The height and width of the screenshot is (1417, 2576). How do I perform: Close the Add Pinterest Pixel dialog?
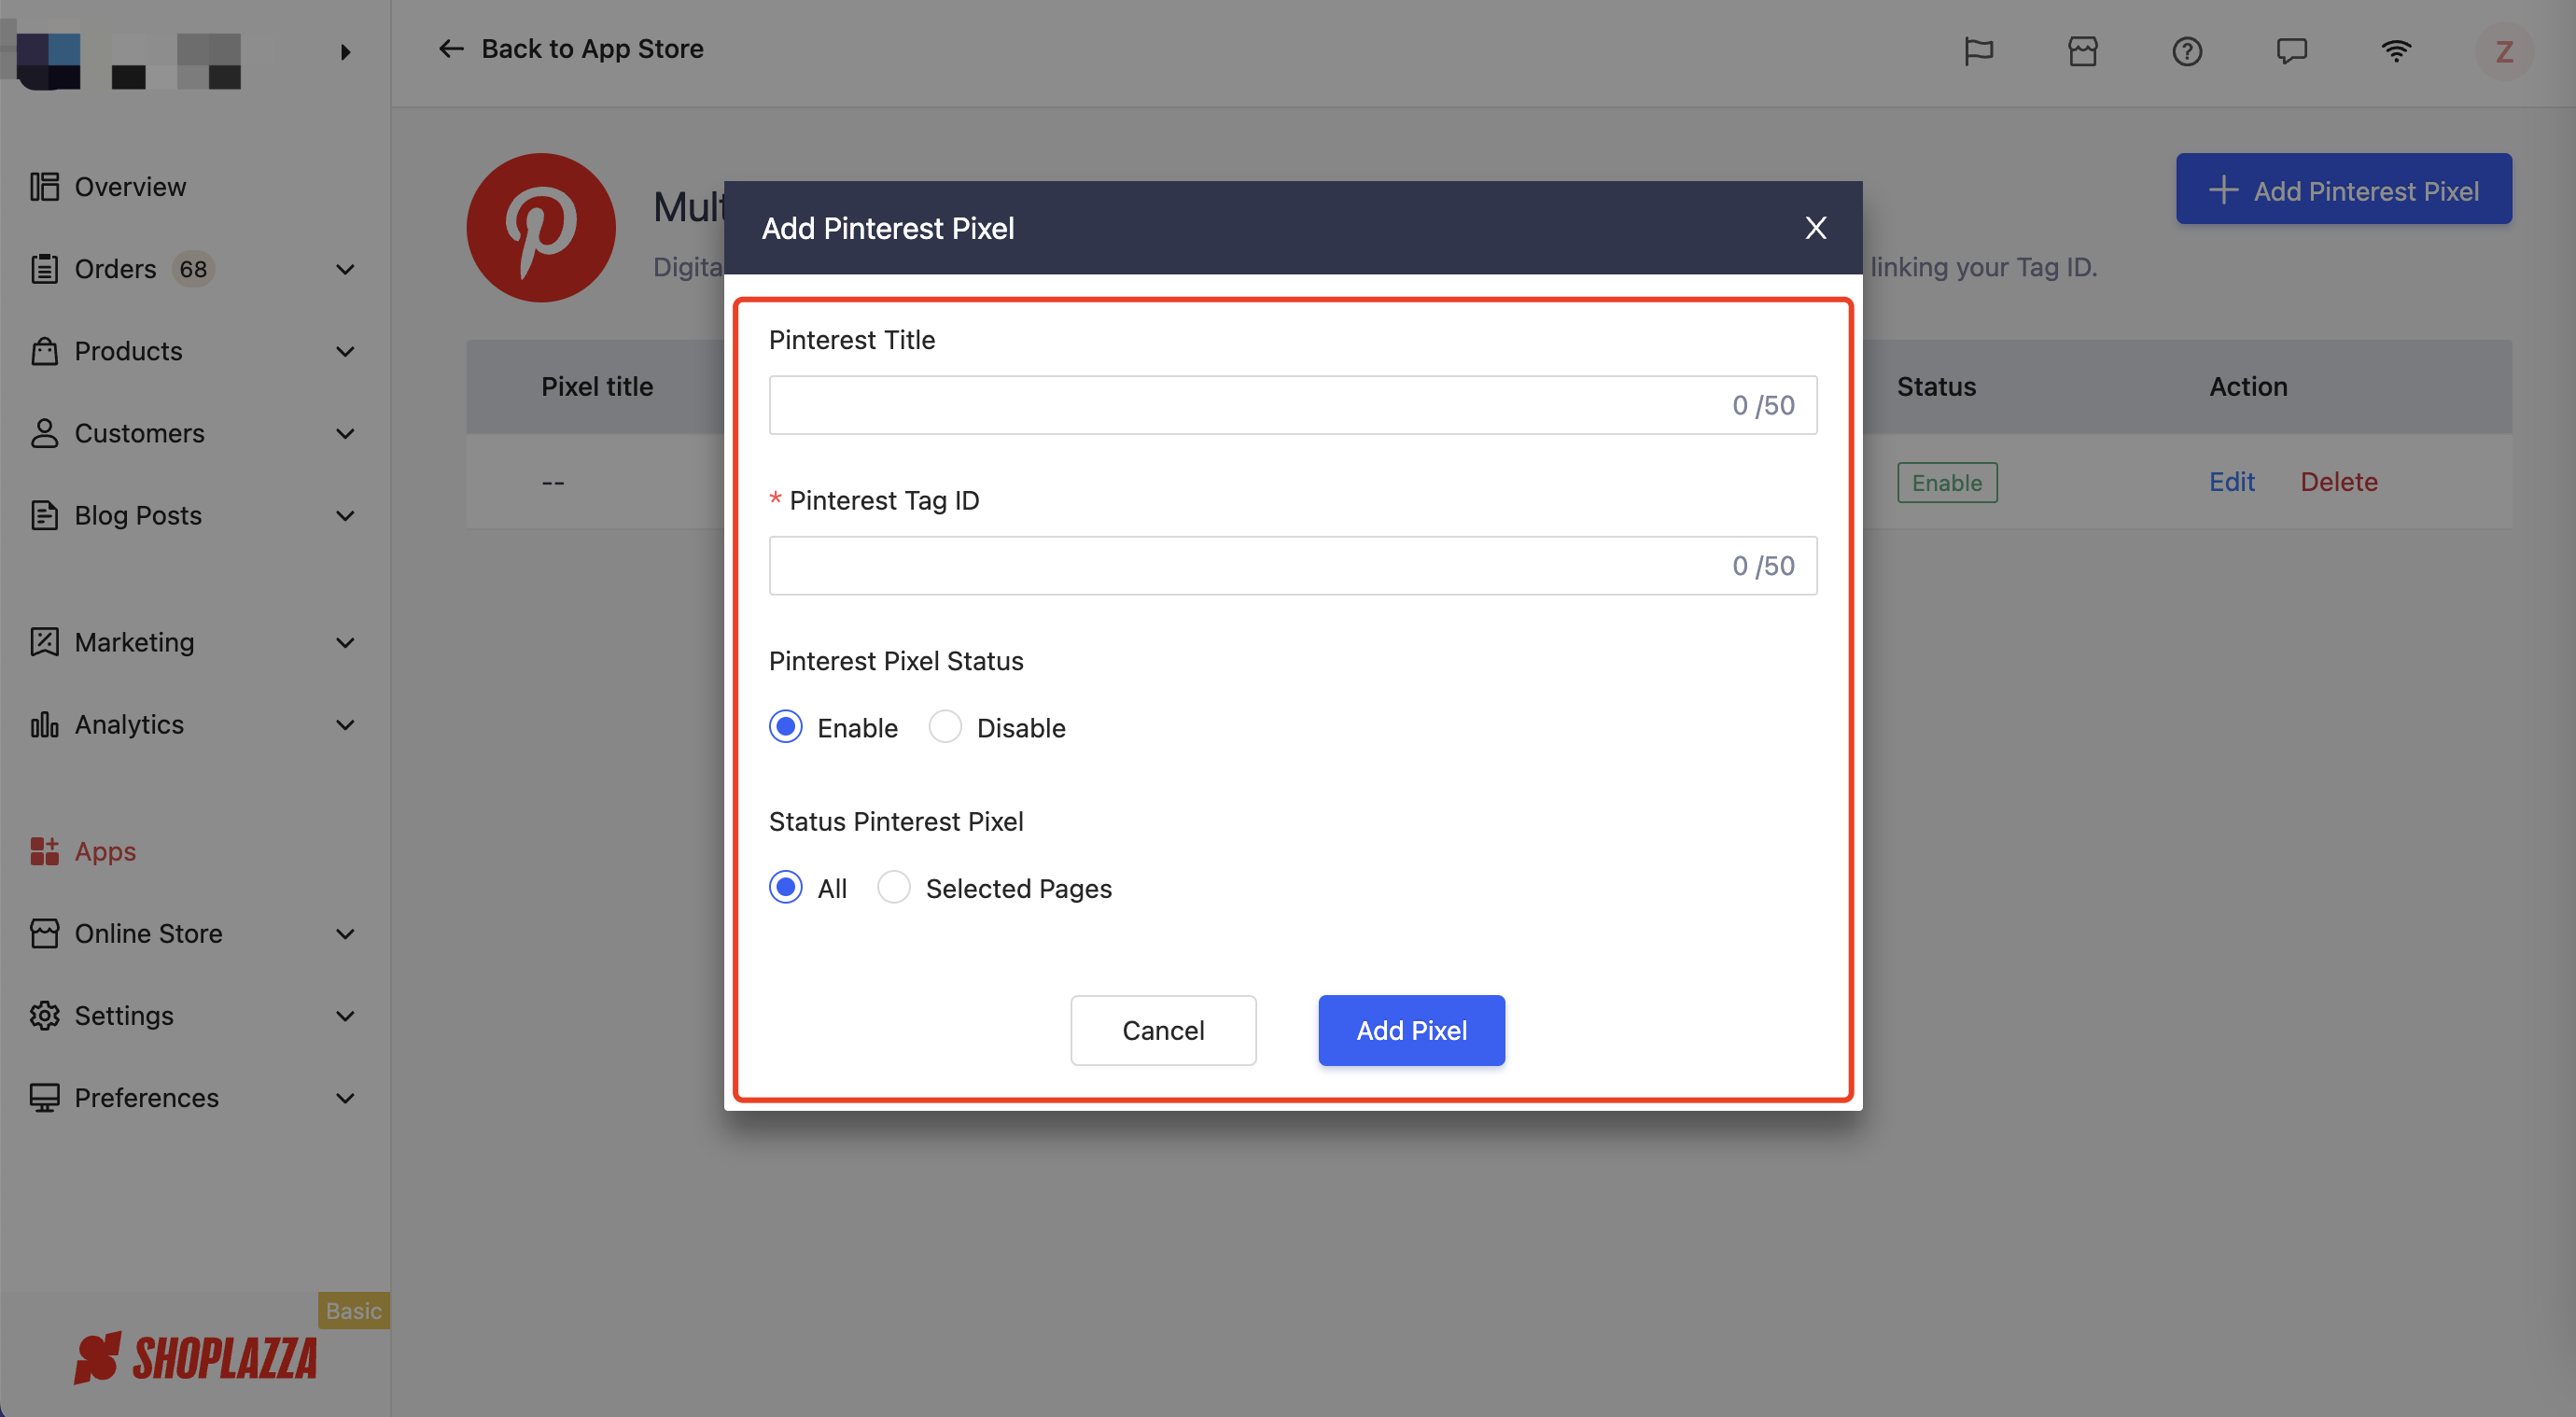click(x=1816, y=228)
